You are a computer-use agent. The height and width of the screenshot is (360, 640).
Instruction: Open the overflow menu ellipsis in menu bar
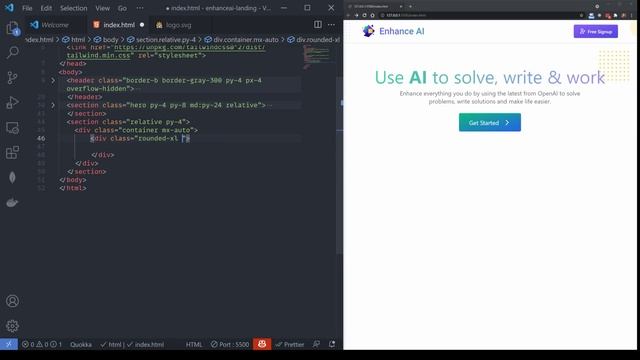[x=140, y=8]
